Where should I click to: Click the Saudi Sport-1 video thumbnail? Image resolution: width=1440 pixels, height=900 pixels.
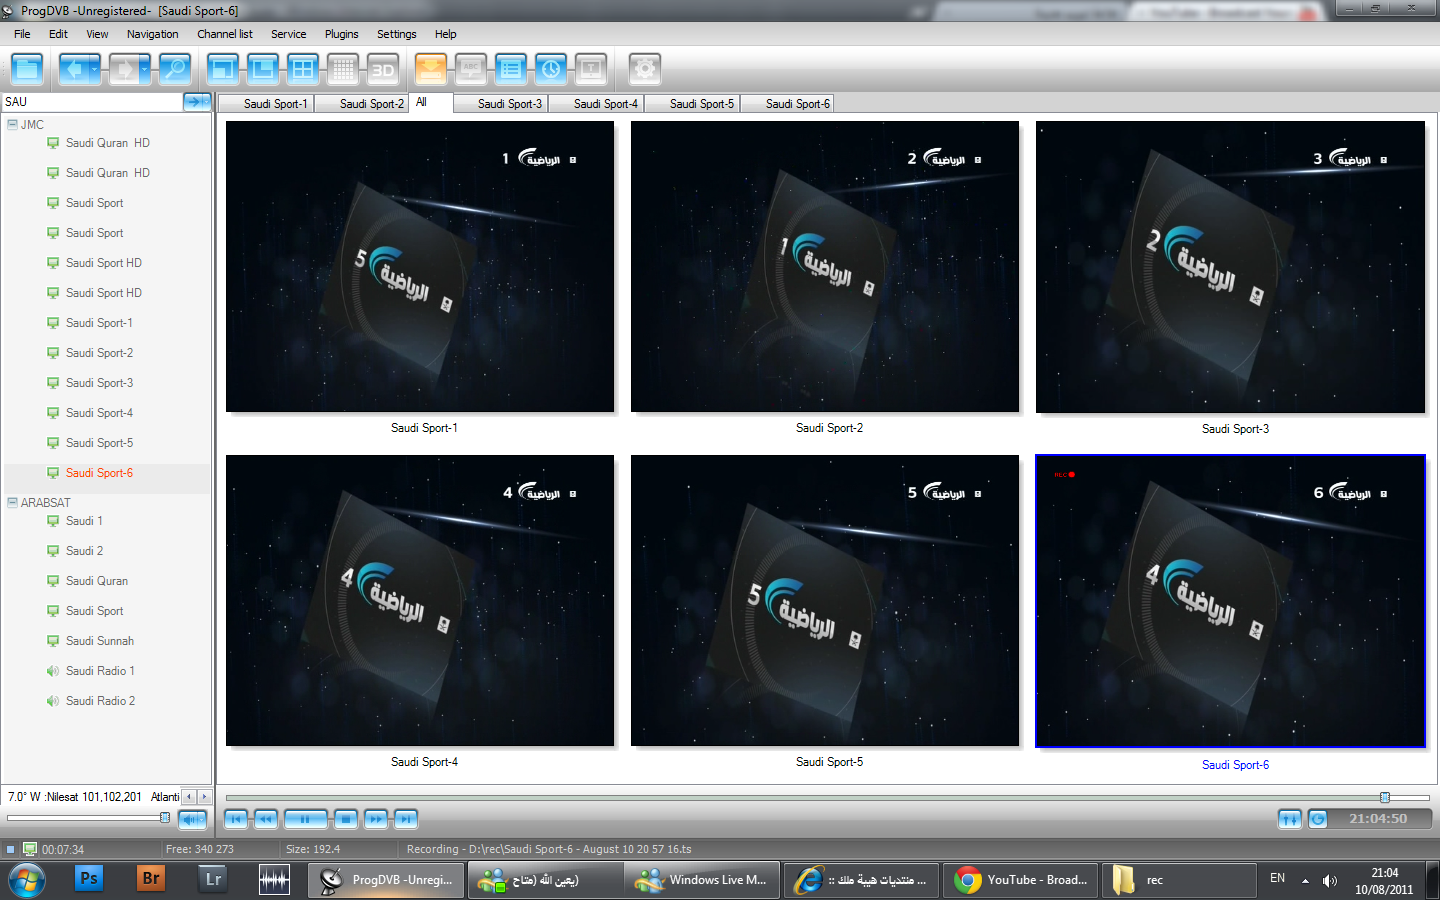[x=420, y=267]
